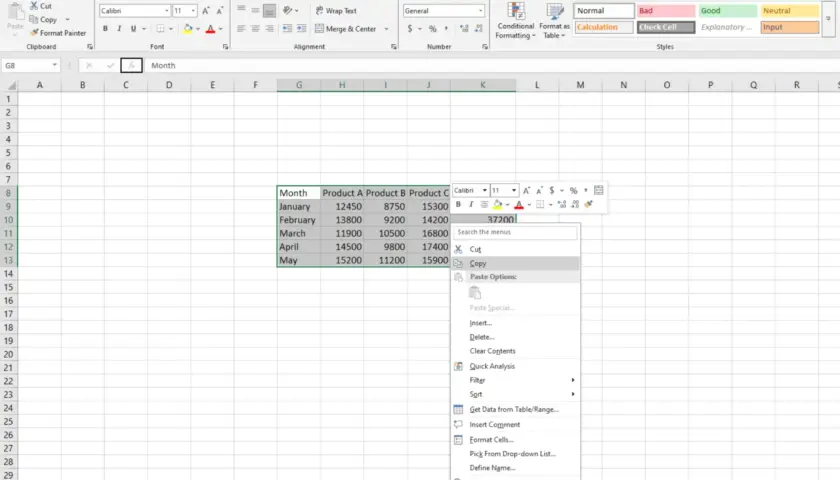Toggle Wrap Text in the ribbon

tap(336, 11)
